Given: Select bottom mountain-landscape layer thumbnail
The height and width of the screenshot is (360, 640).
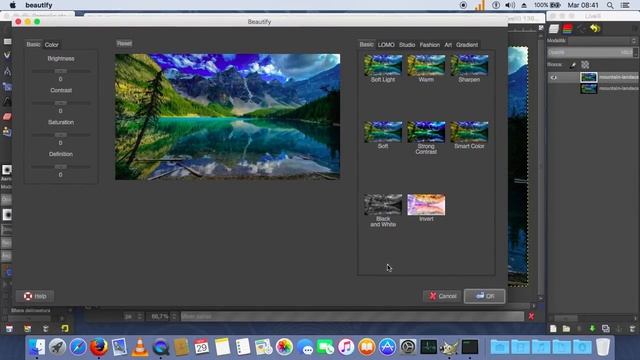Looking at the screenshot, I should pyautogui.click(x=589, y=88).
